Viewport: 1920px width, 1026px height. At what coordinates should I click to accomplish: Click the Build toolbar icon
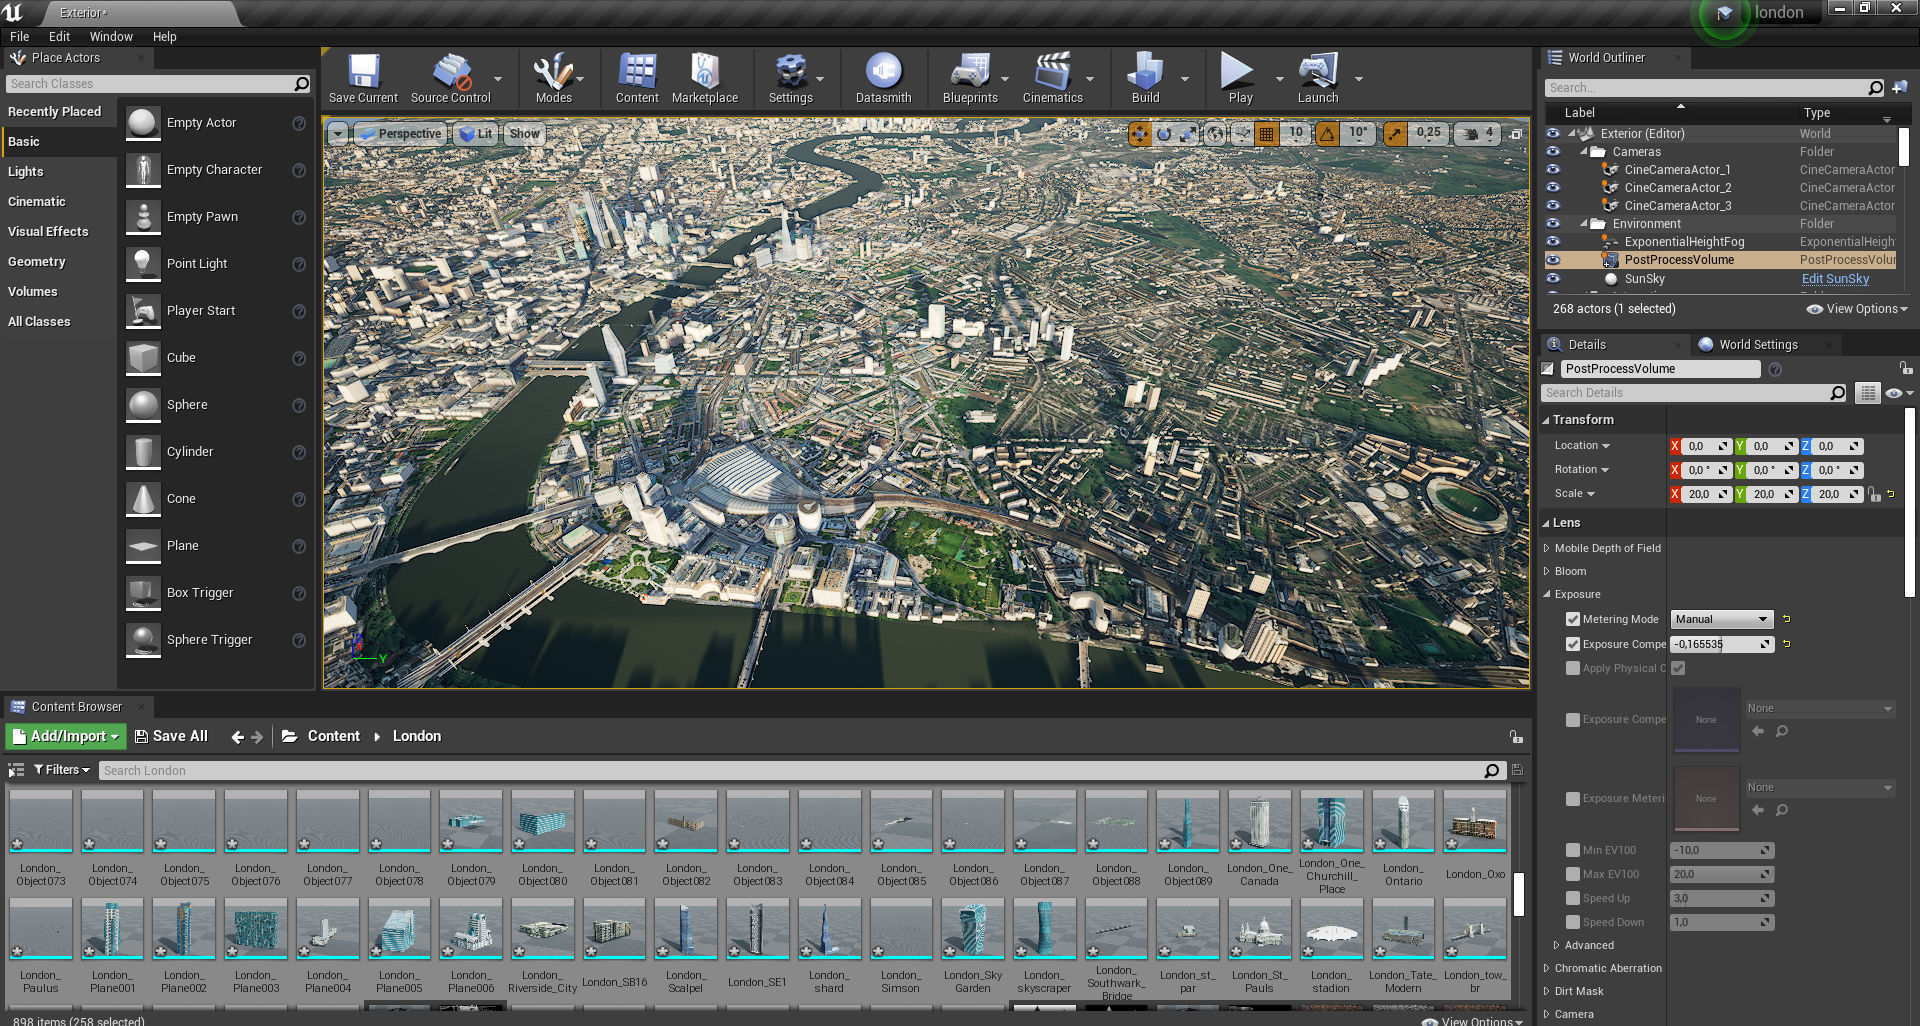coord(1145,78)
